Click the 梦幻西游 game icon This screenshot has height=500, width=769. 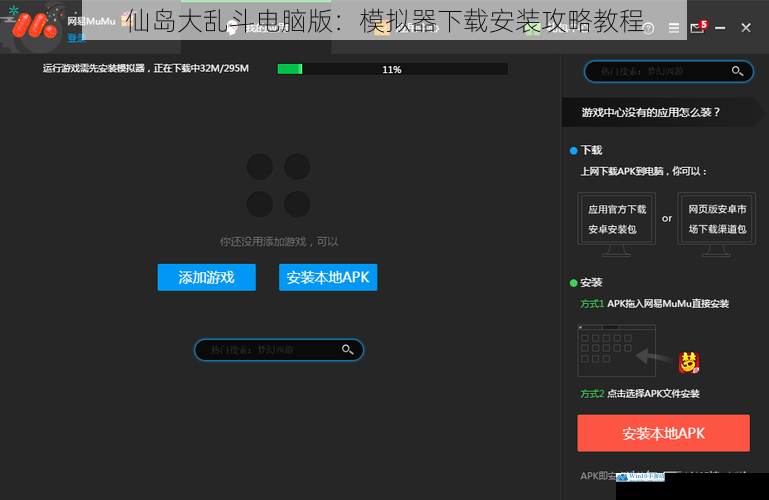pyautogui.click(x=689, y=363)
